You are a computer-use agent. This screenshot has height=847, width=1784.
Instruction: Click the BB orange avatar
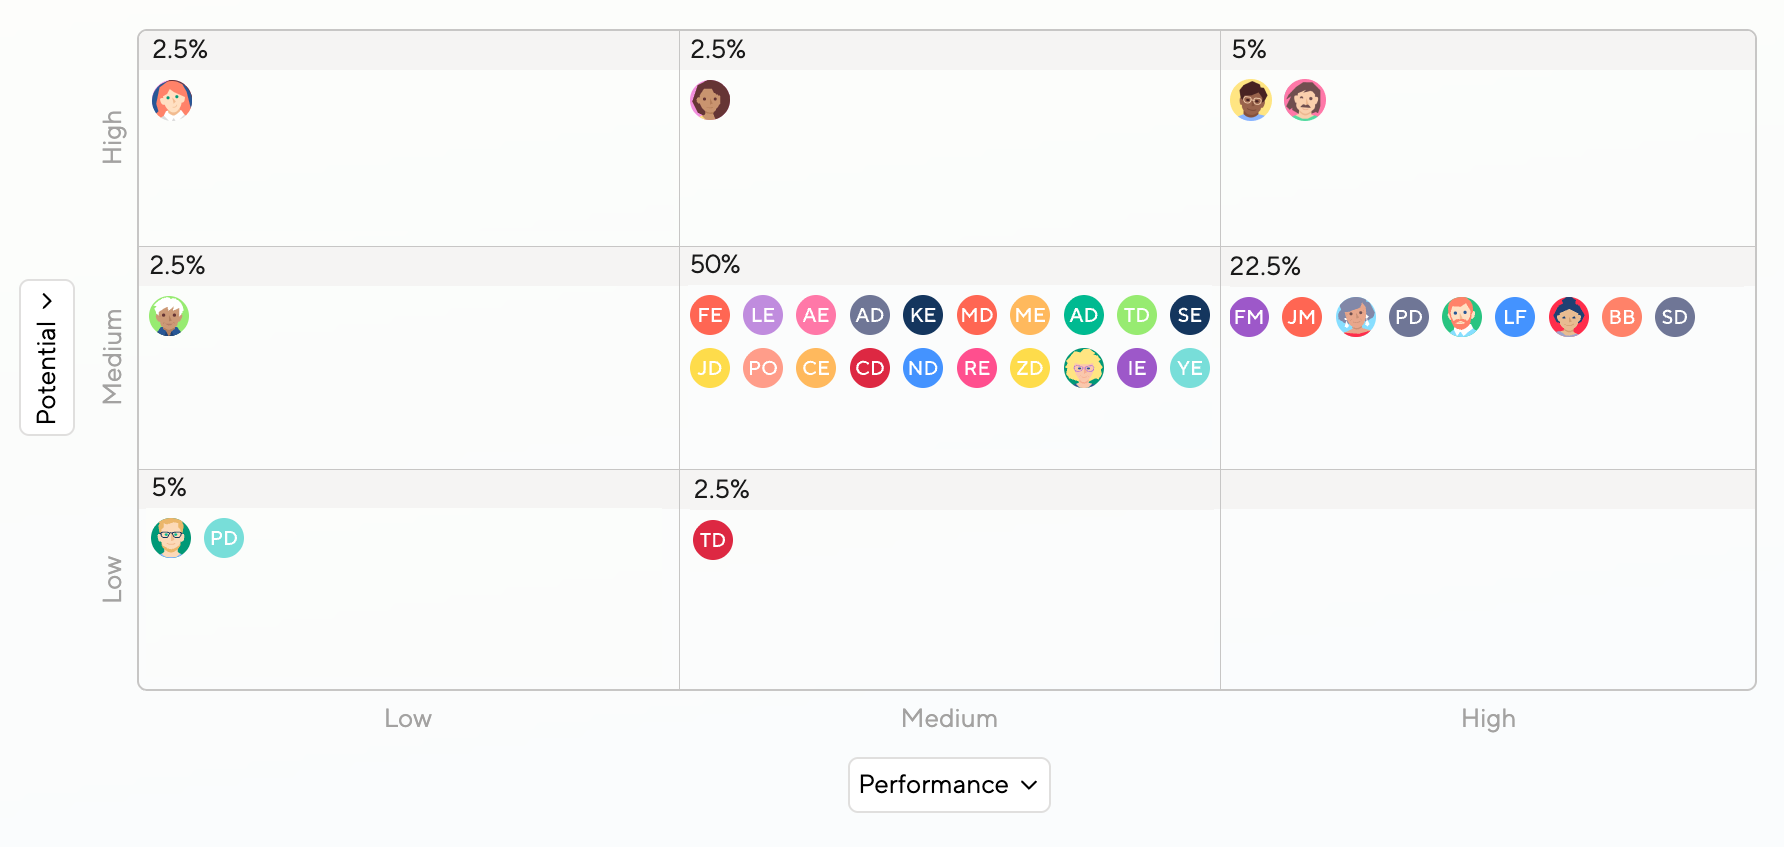[1622, 317]
